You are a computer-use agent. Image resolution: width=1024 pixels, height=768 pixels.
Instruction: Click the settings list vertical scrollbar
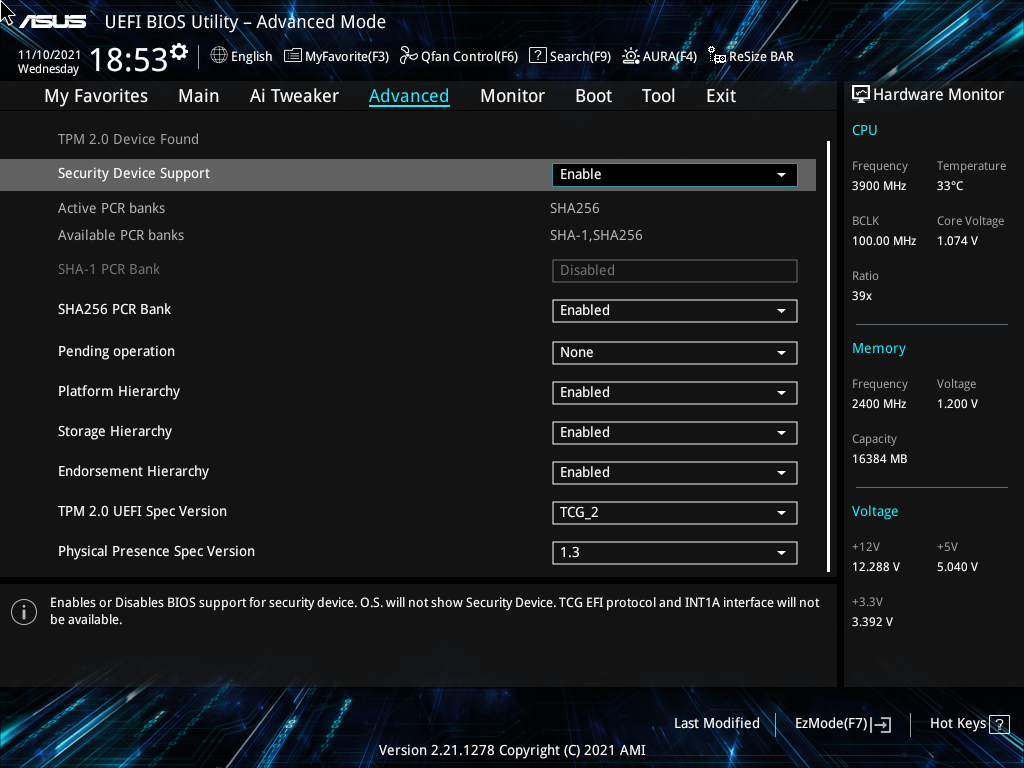point(828,356)
